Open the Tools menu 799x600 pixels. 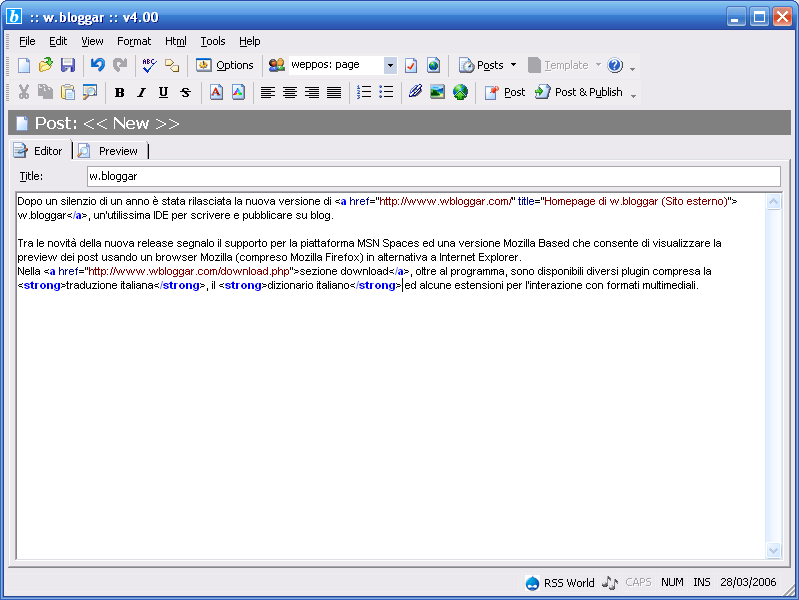213,41
